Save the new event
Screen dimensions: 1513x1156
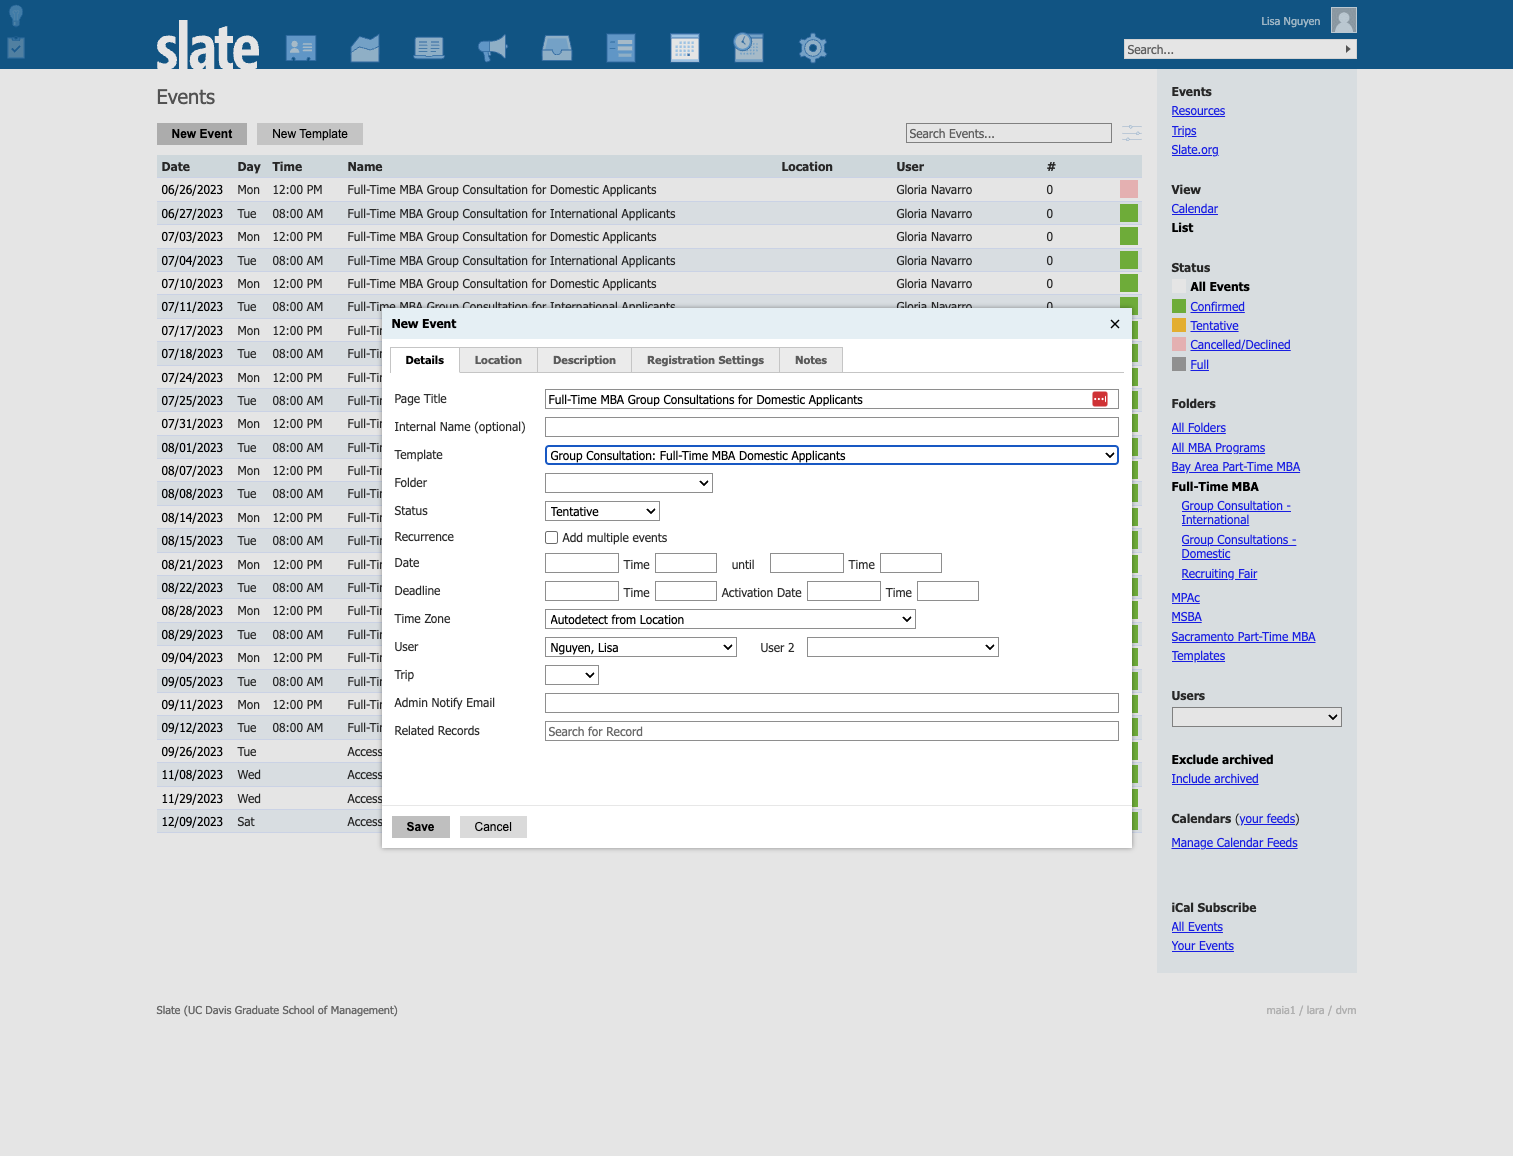tap(420, 827)
